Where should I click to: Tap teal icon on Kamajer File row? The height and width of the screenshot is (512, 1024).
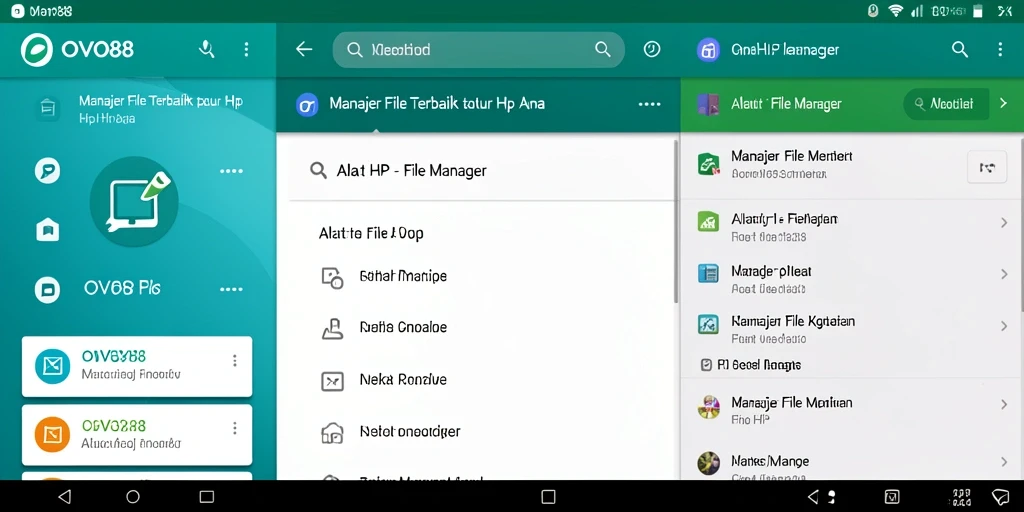(x=709, y=324)
